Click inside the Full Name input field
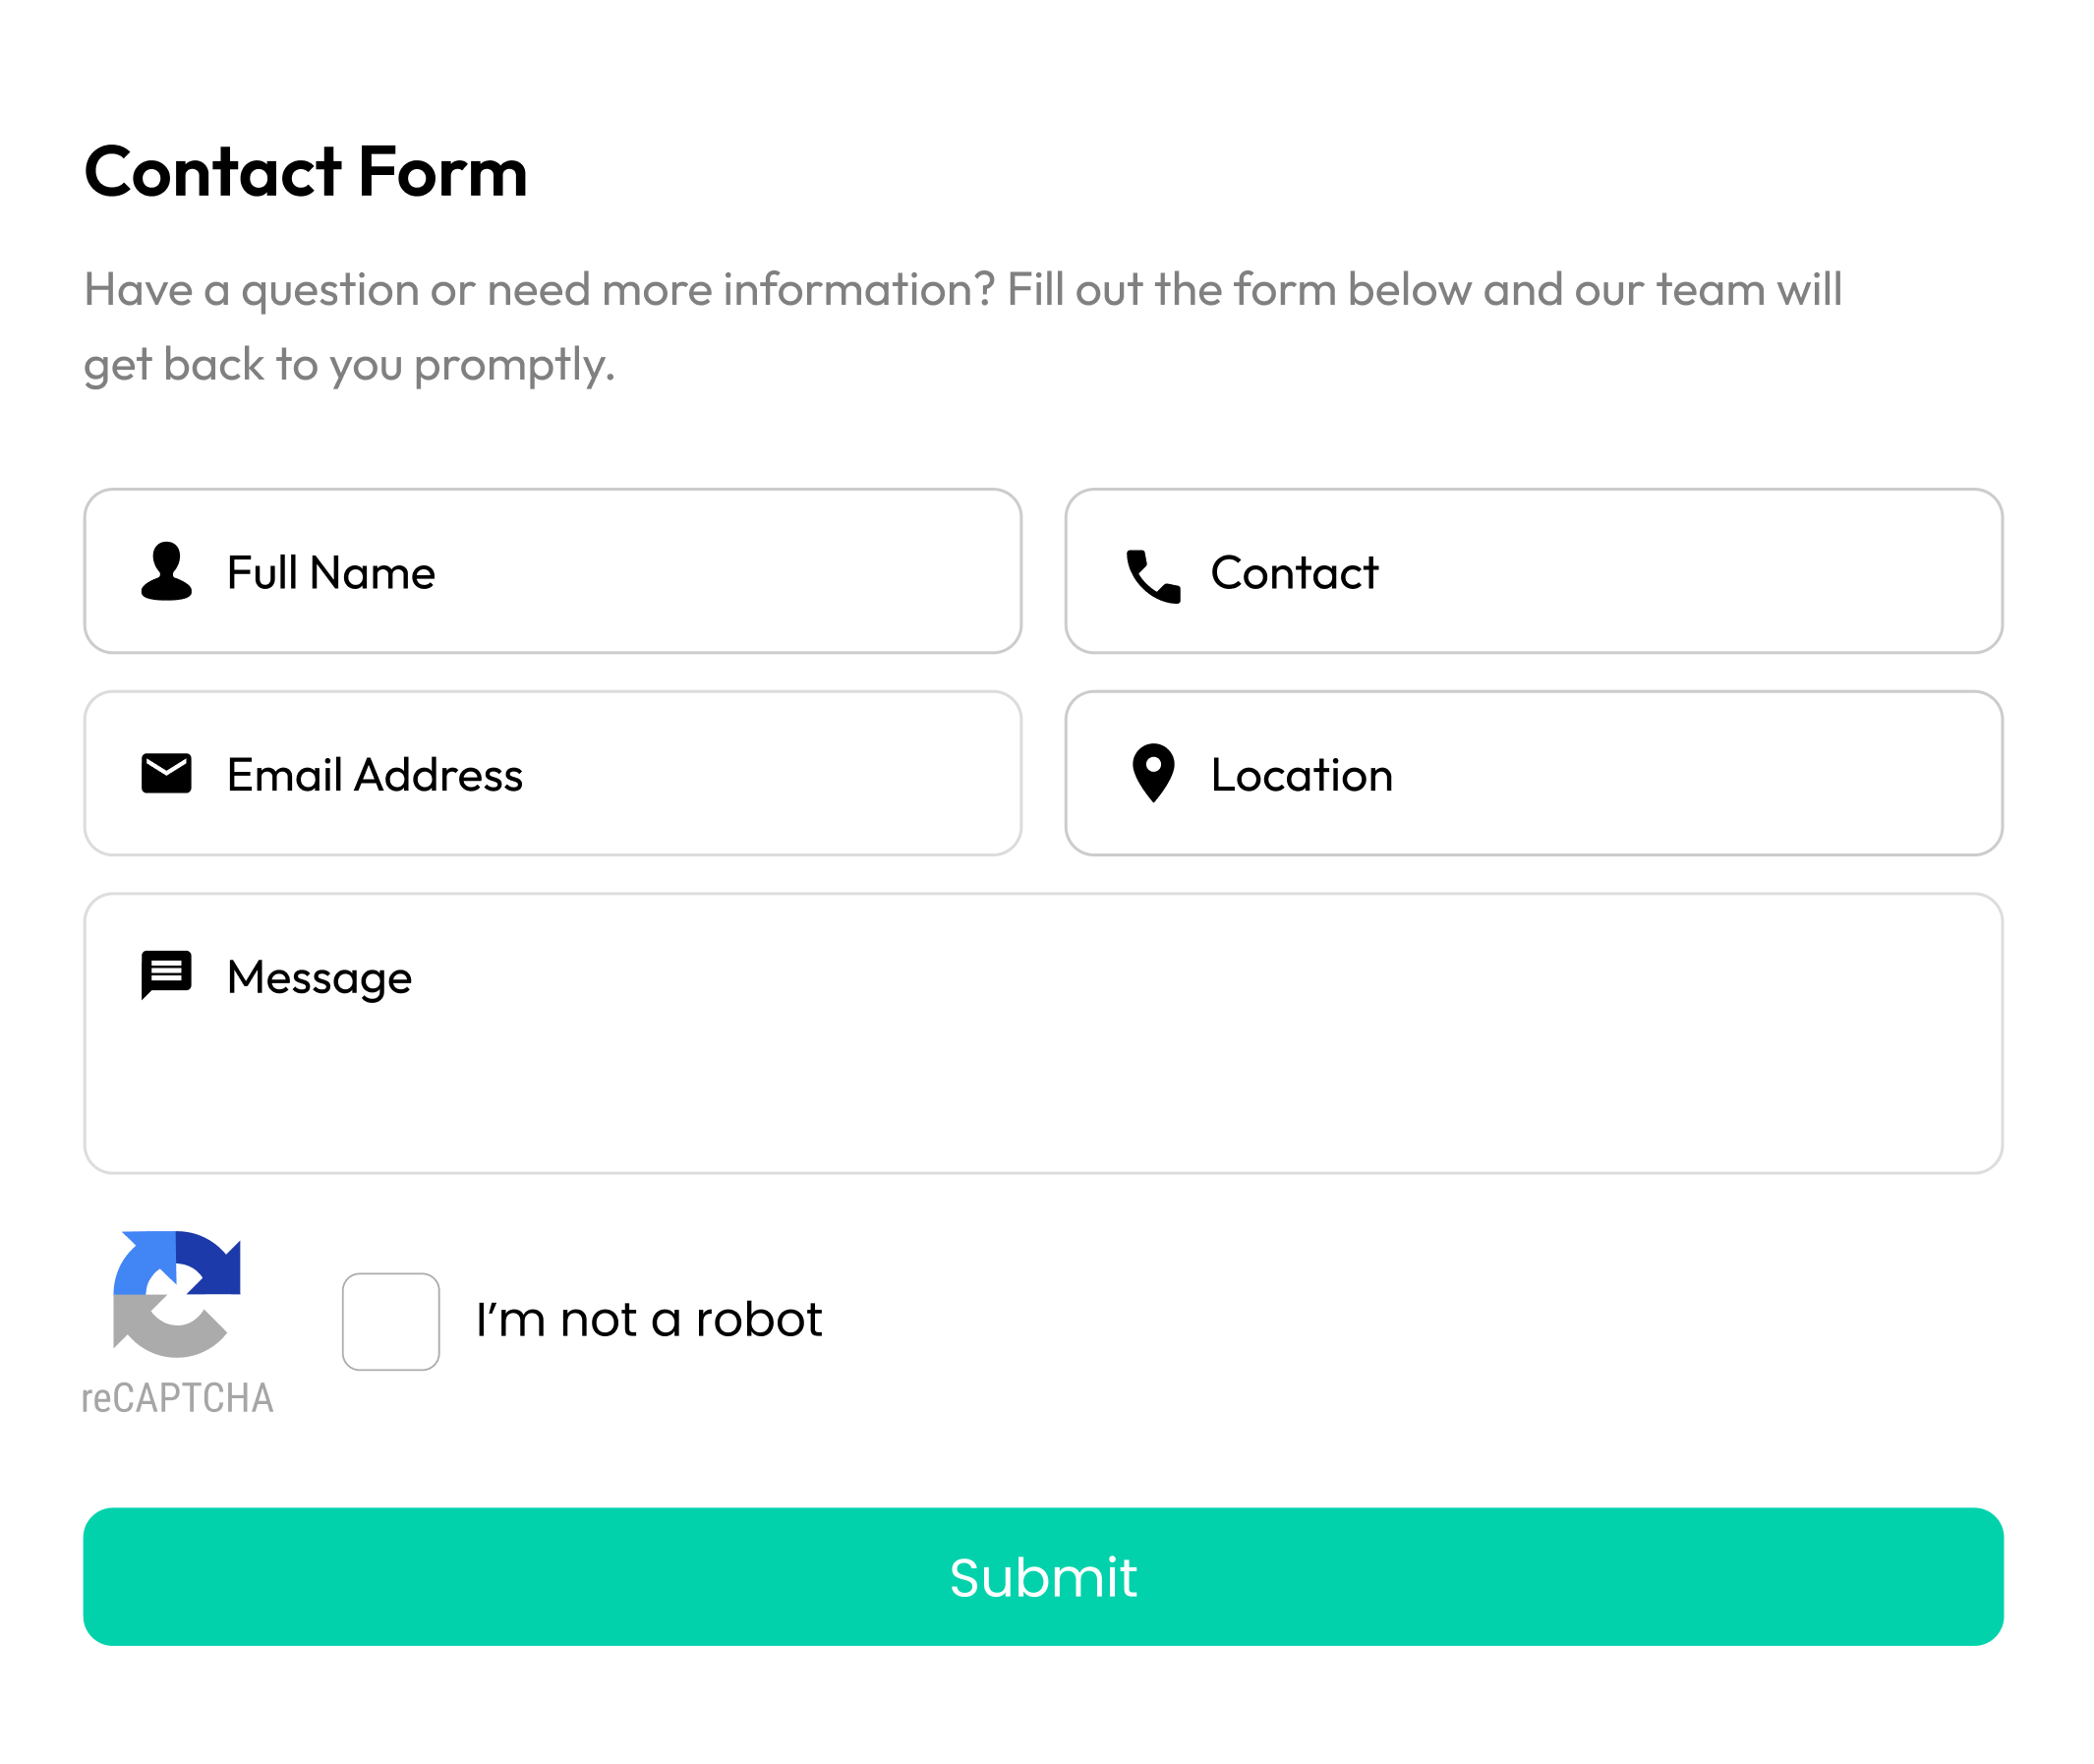This screenshot has width=2094, height=1764. tap(550, 571)
